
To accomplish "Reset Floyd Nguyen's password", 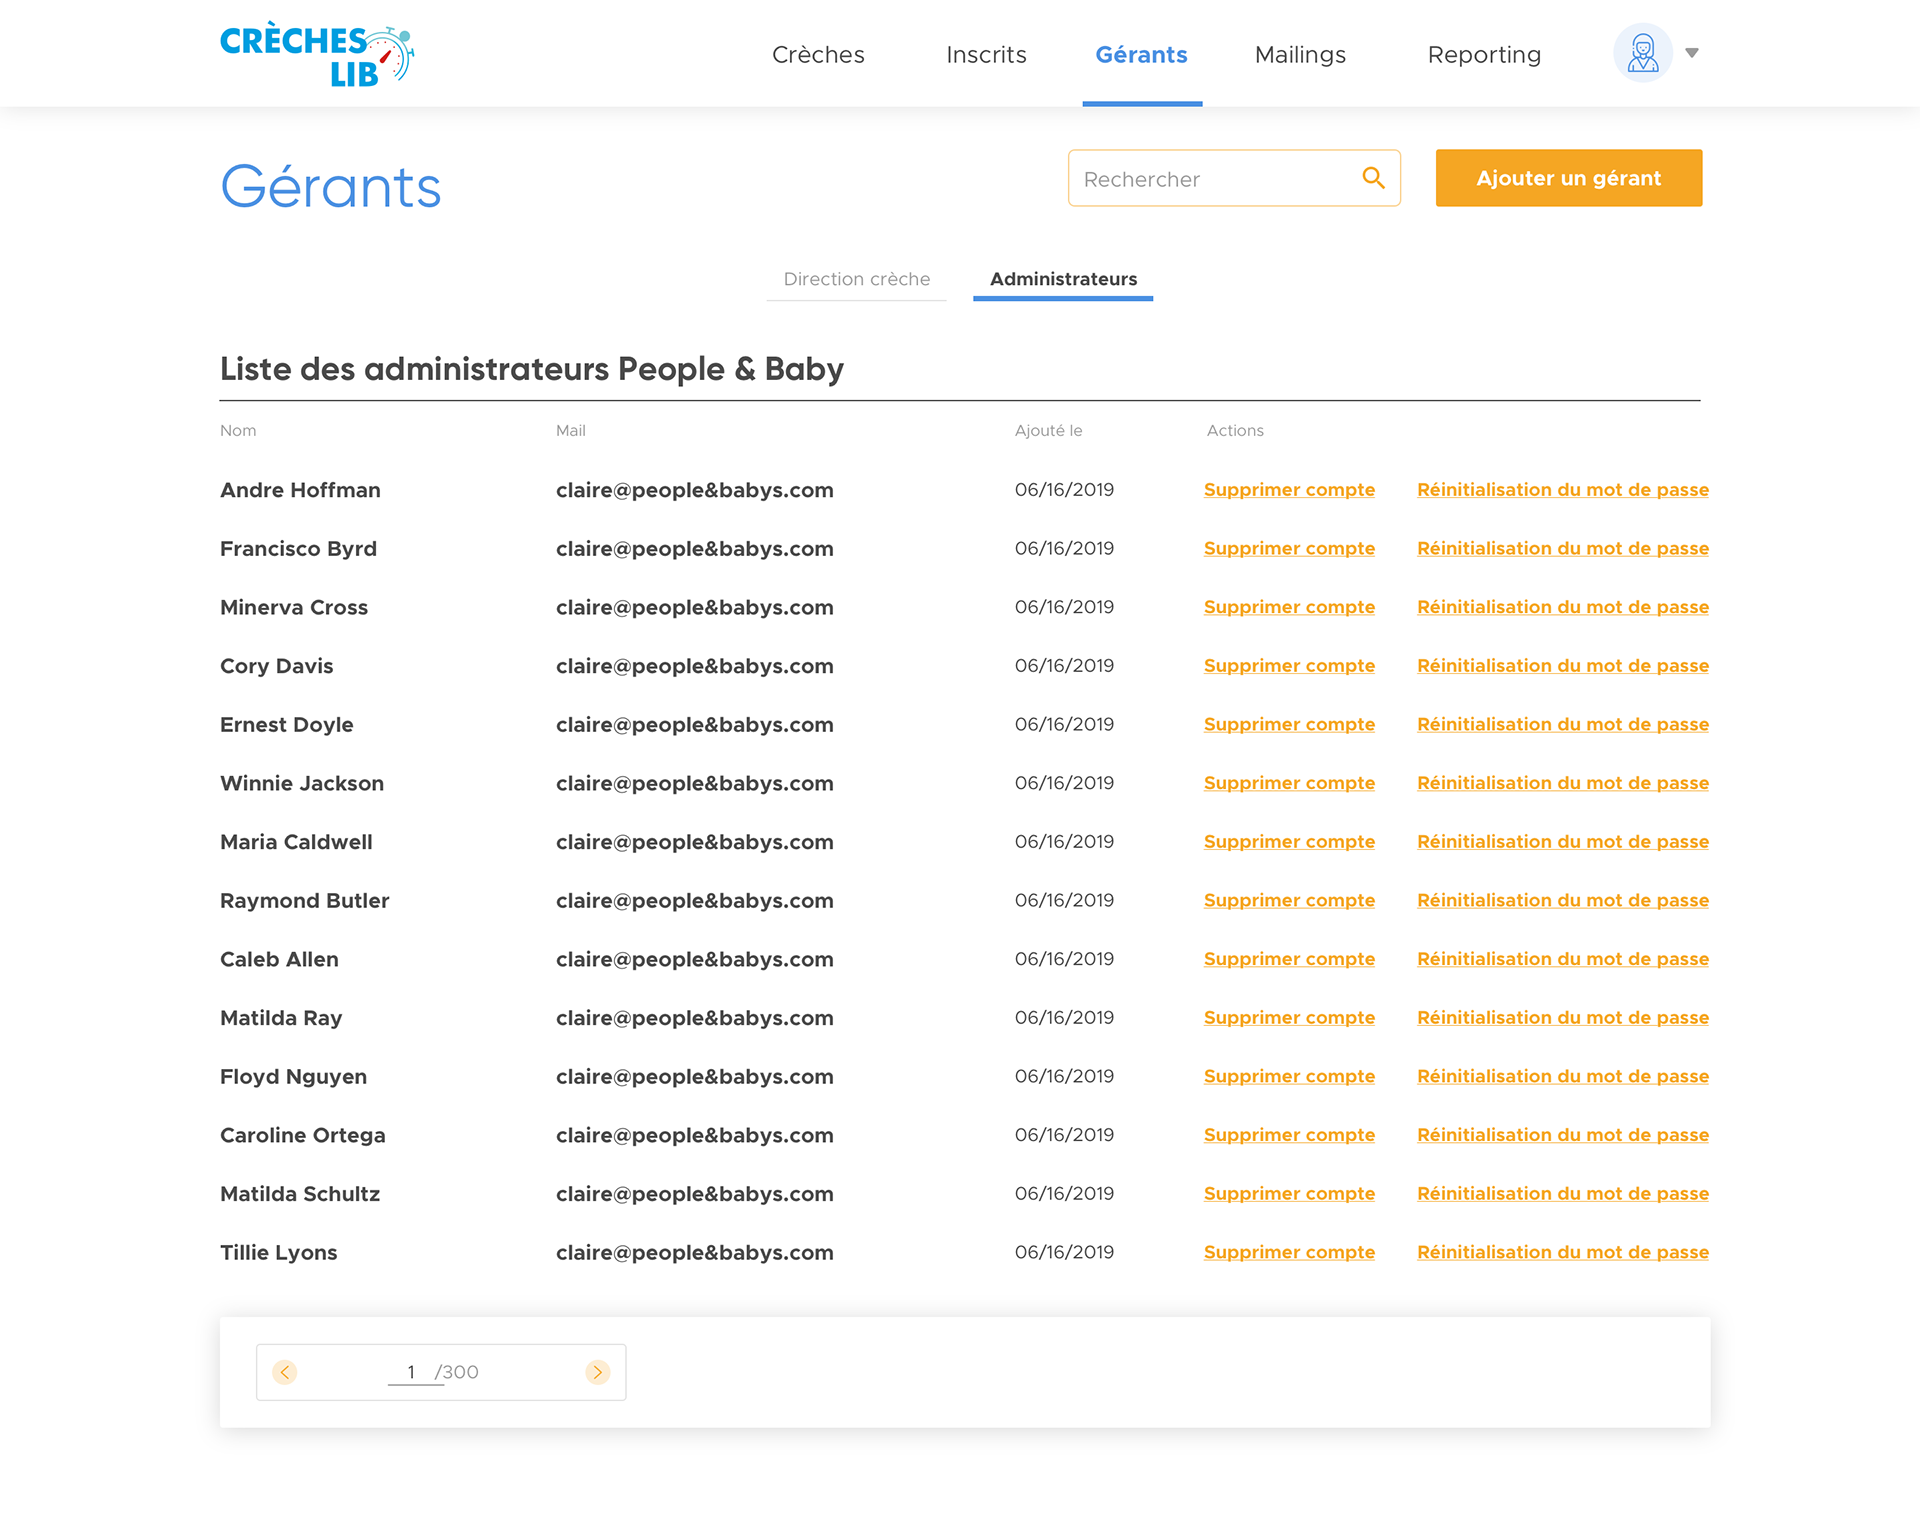I will click(1563, 1077).
